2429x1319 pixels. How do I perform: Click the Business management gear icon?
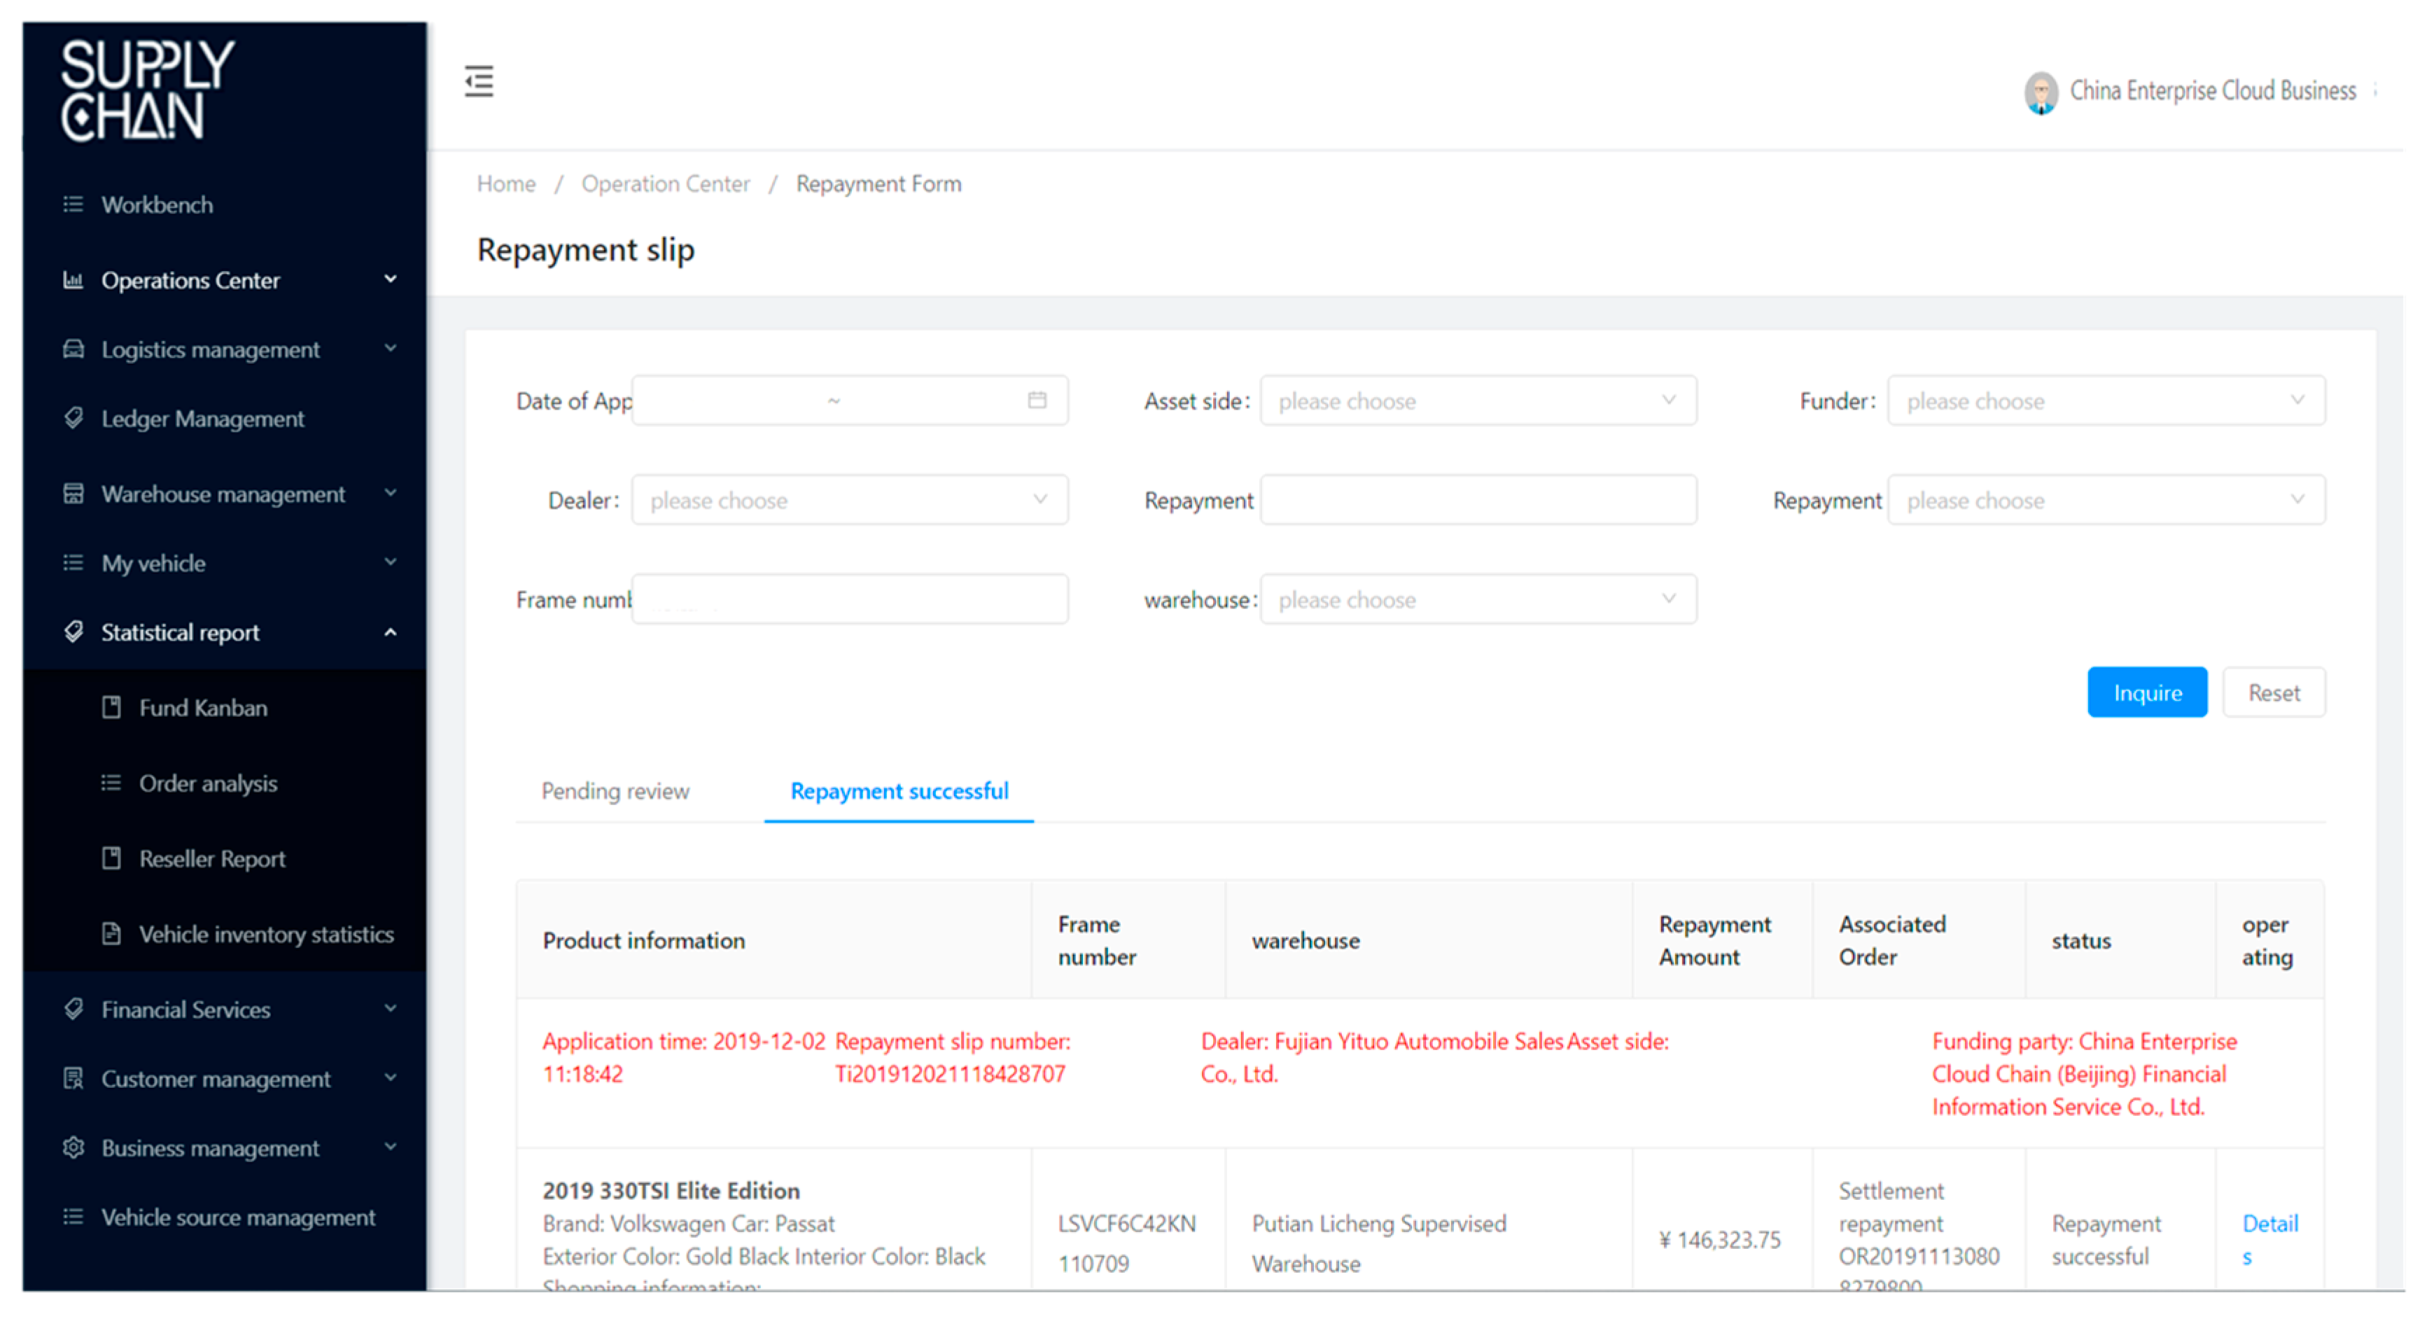(73, 1147)
